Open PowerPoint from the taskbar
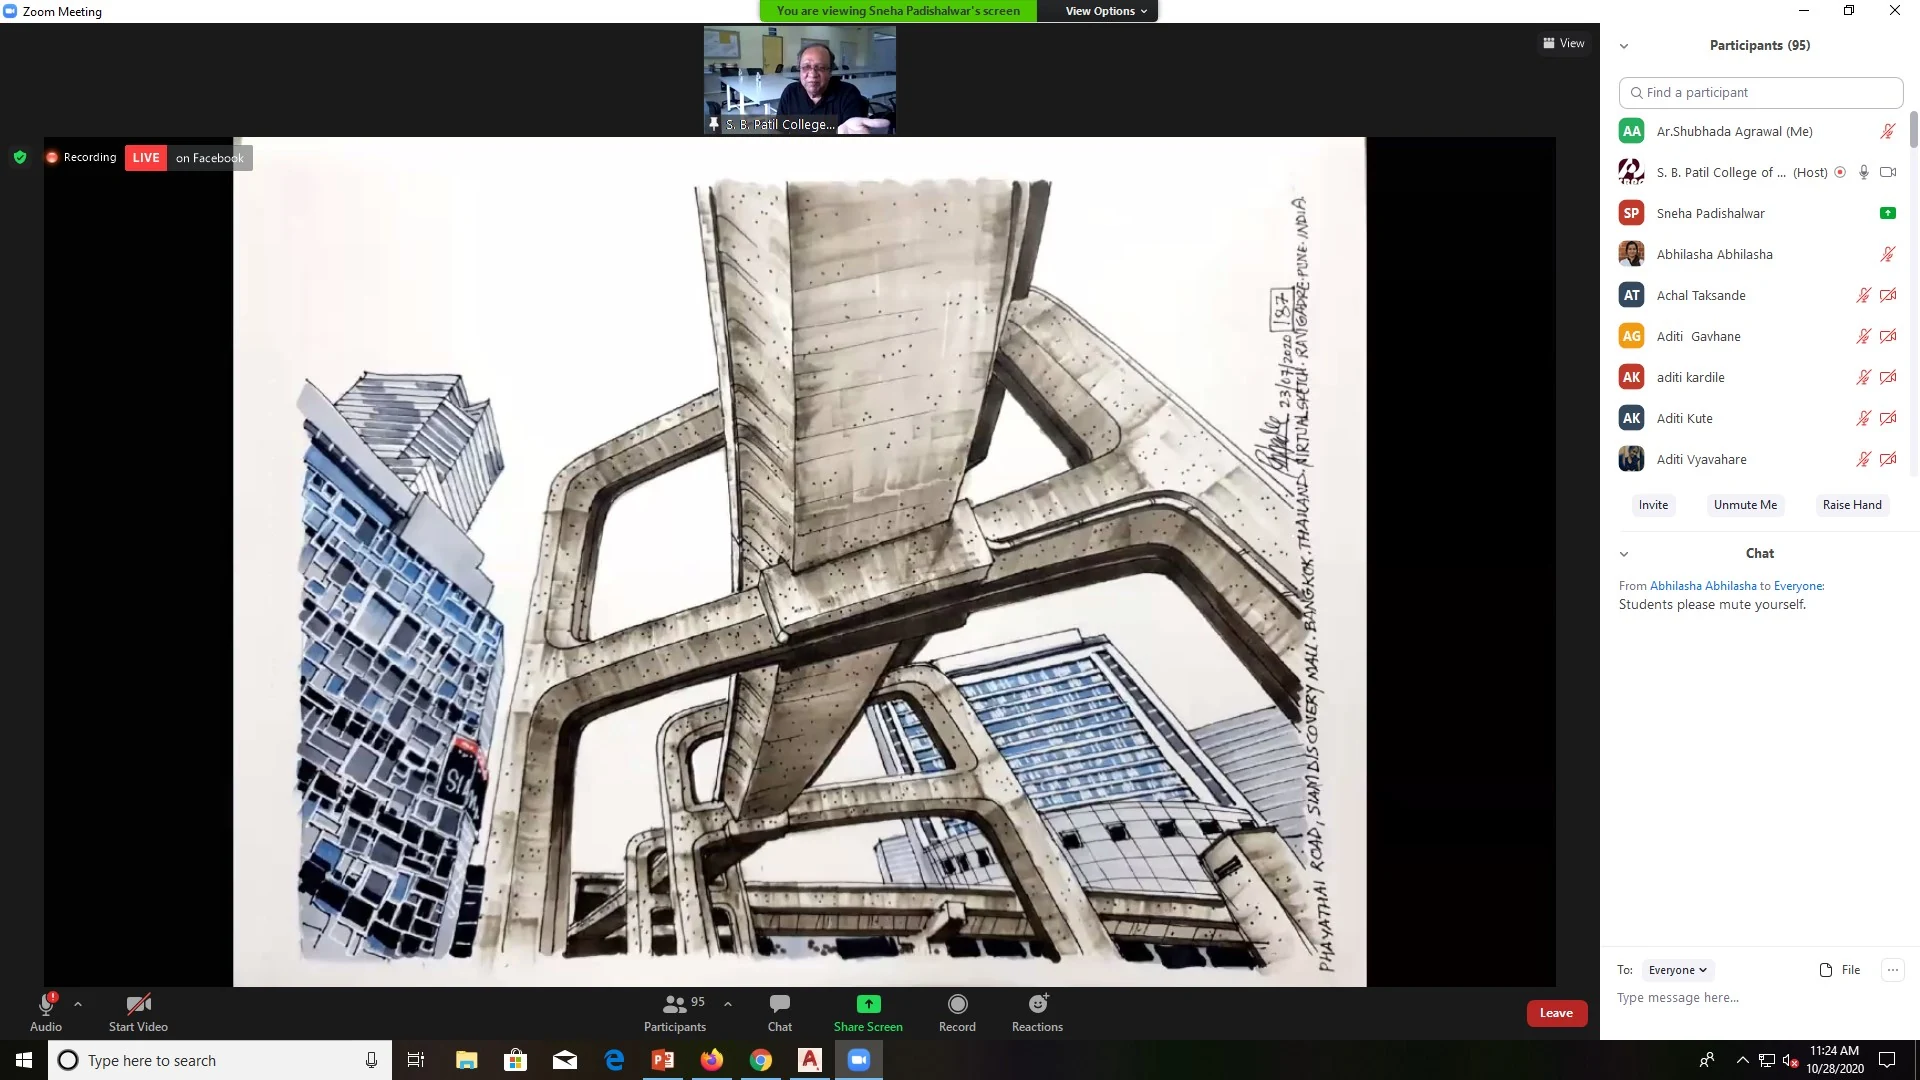Viewport: 1920px width, 1080px height. click(663, 1060)
